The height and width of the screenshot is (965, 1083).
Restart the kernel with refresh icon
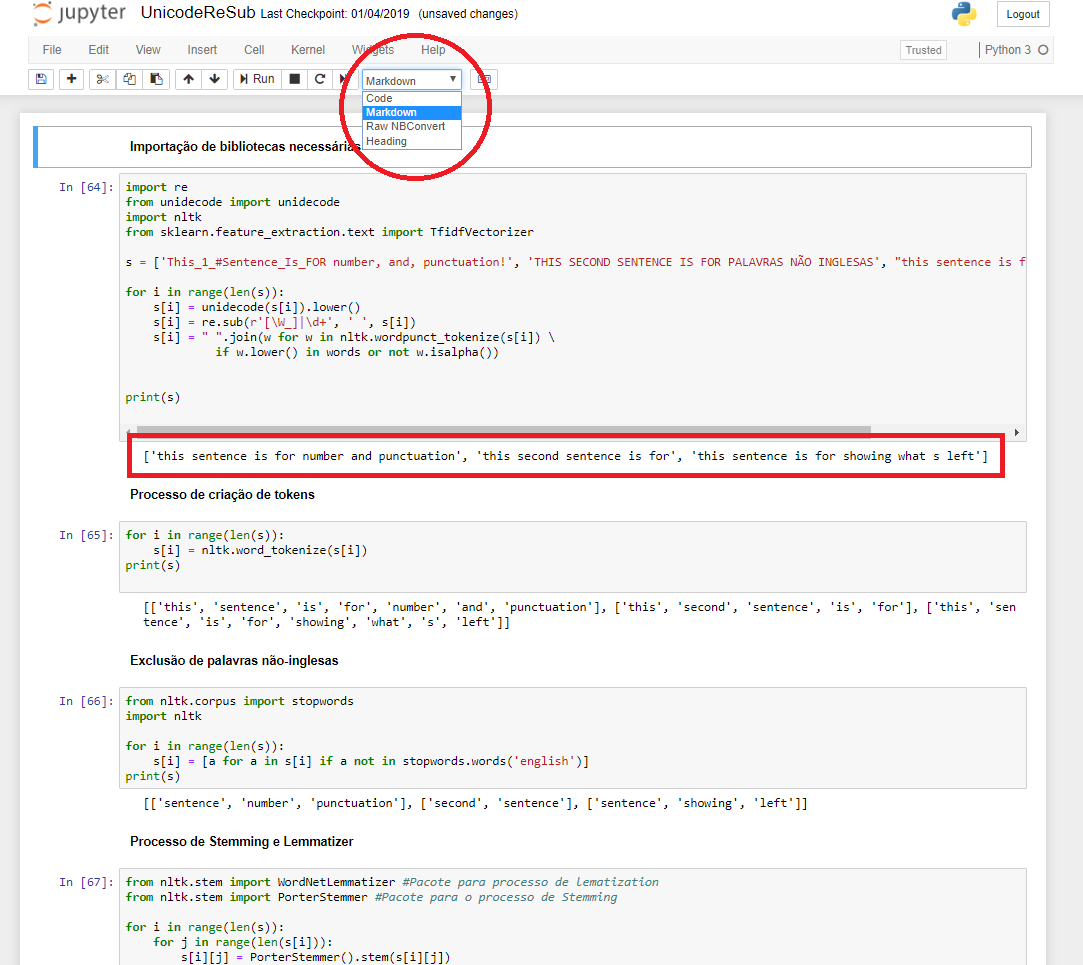pos(319,79)
